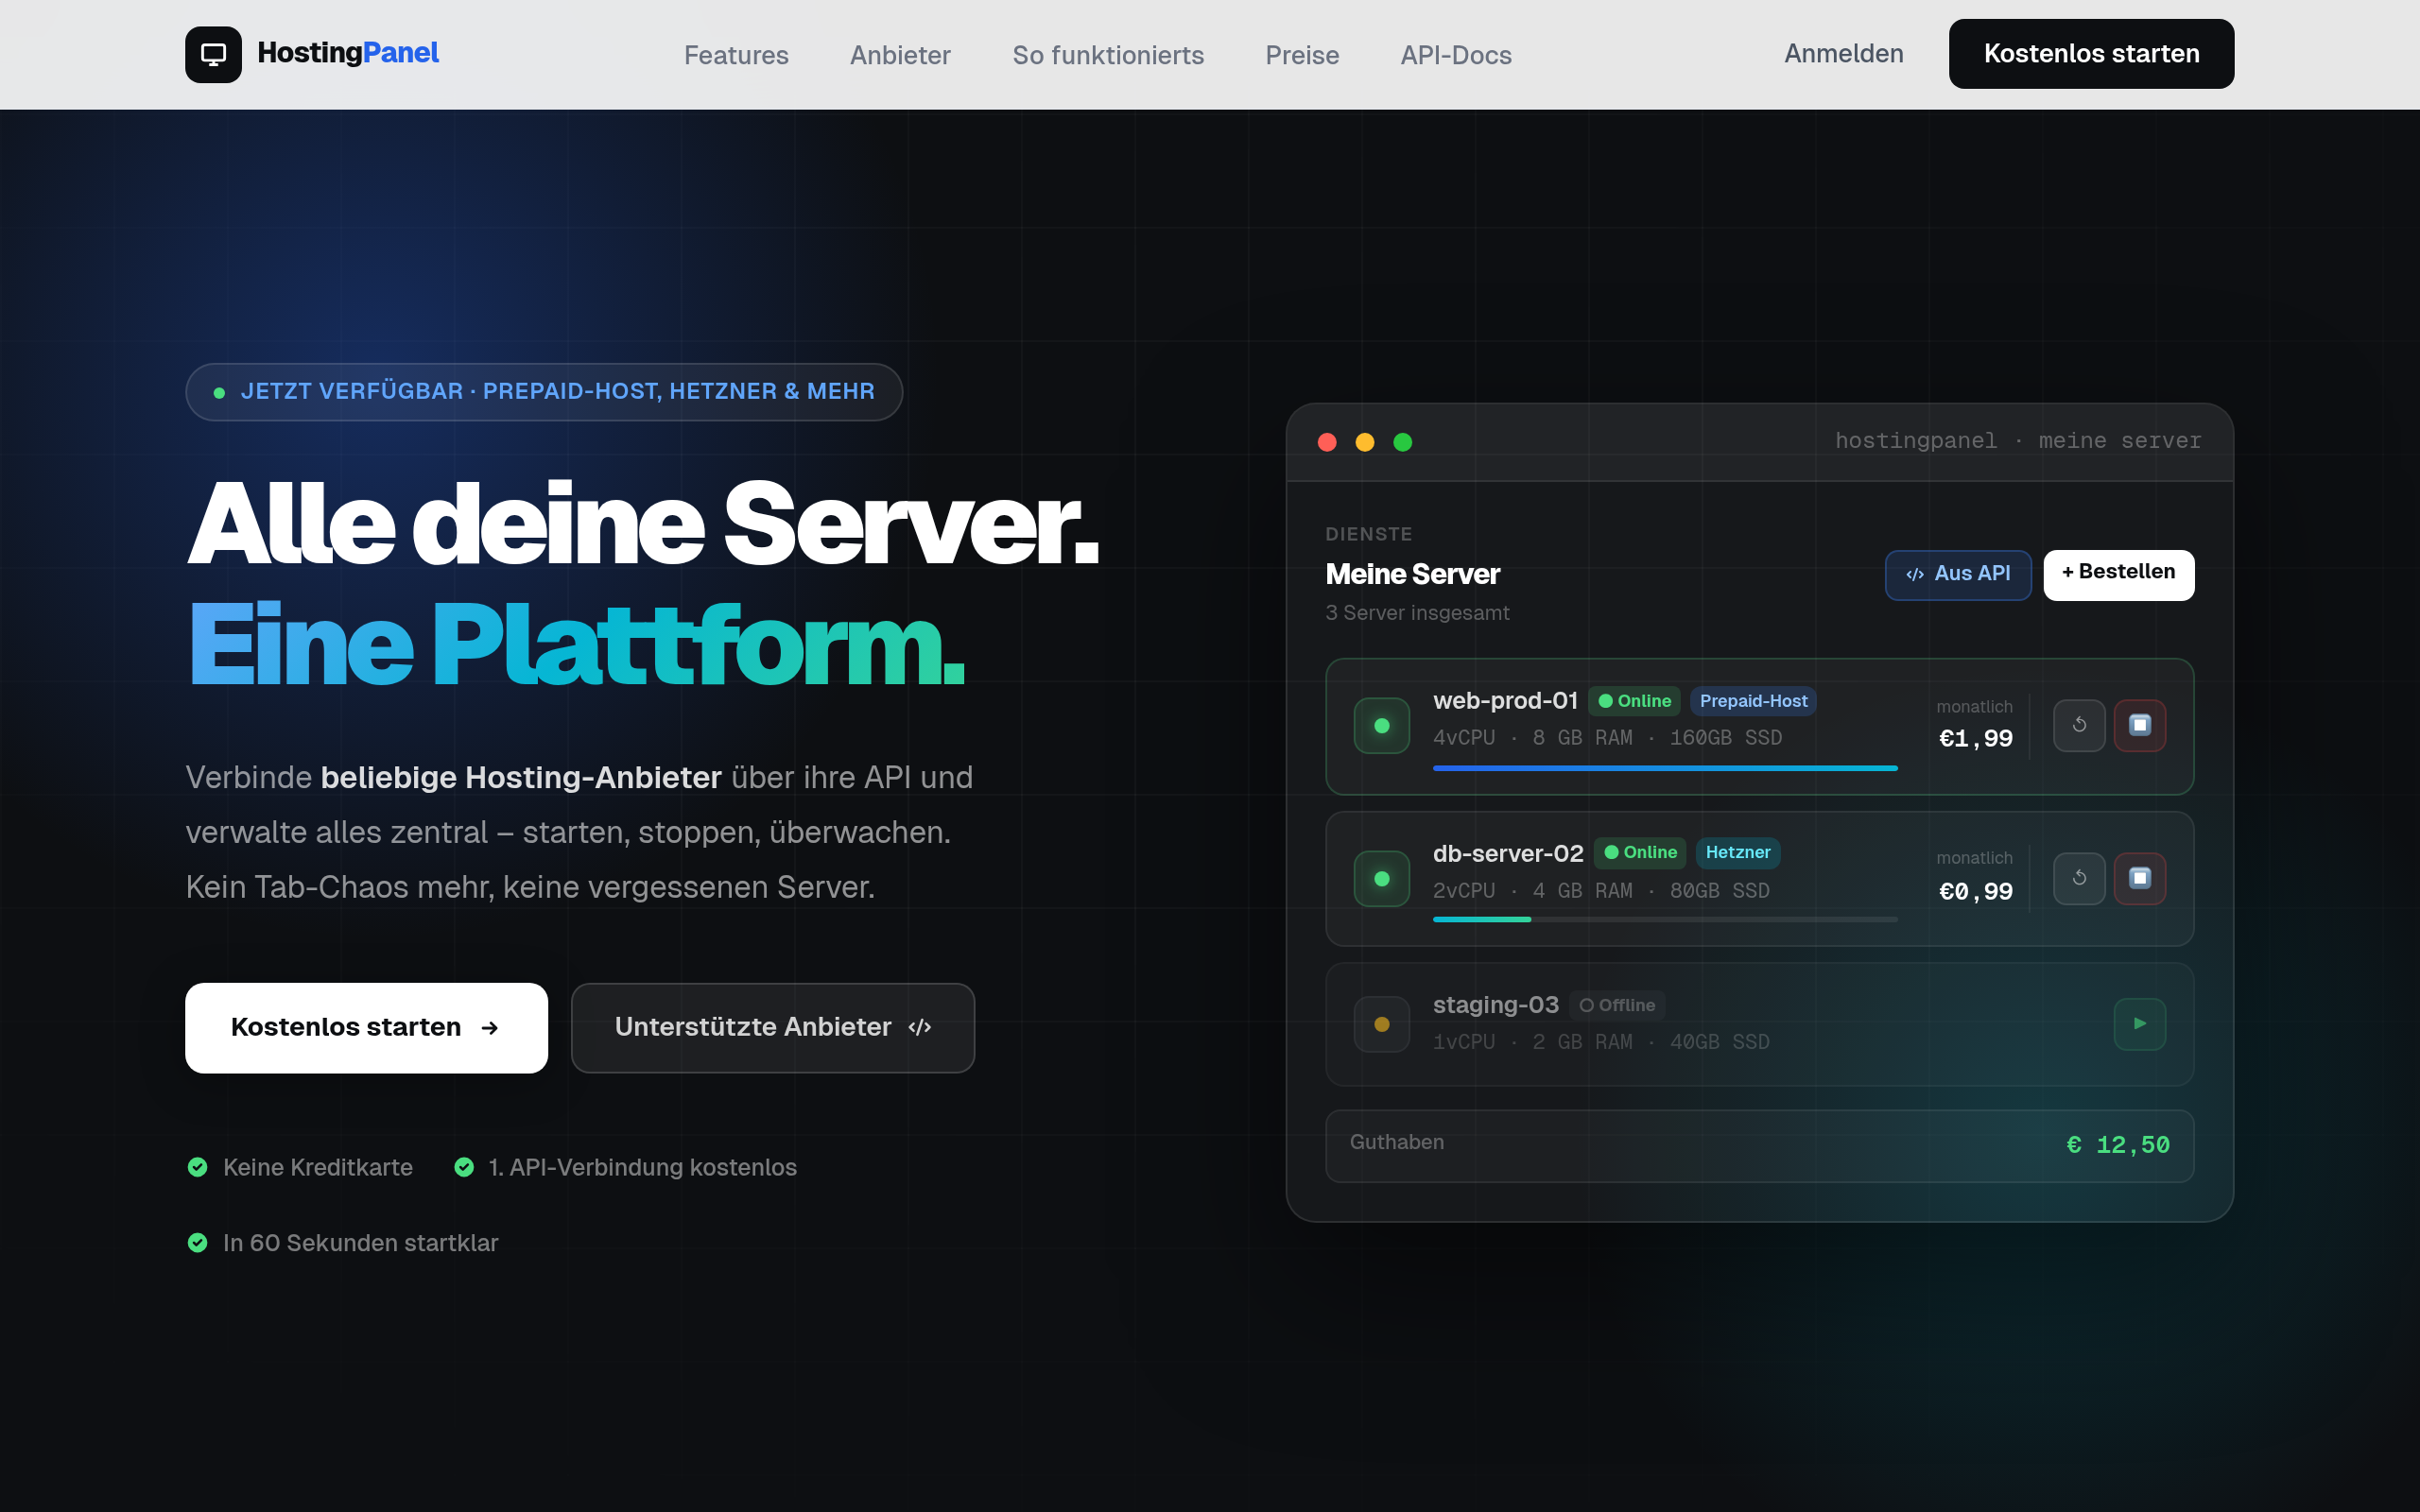Click web-prod-01 usage progress bar
This screenshot has height=1512, width=2420.
(1665, 768)
